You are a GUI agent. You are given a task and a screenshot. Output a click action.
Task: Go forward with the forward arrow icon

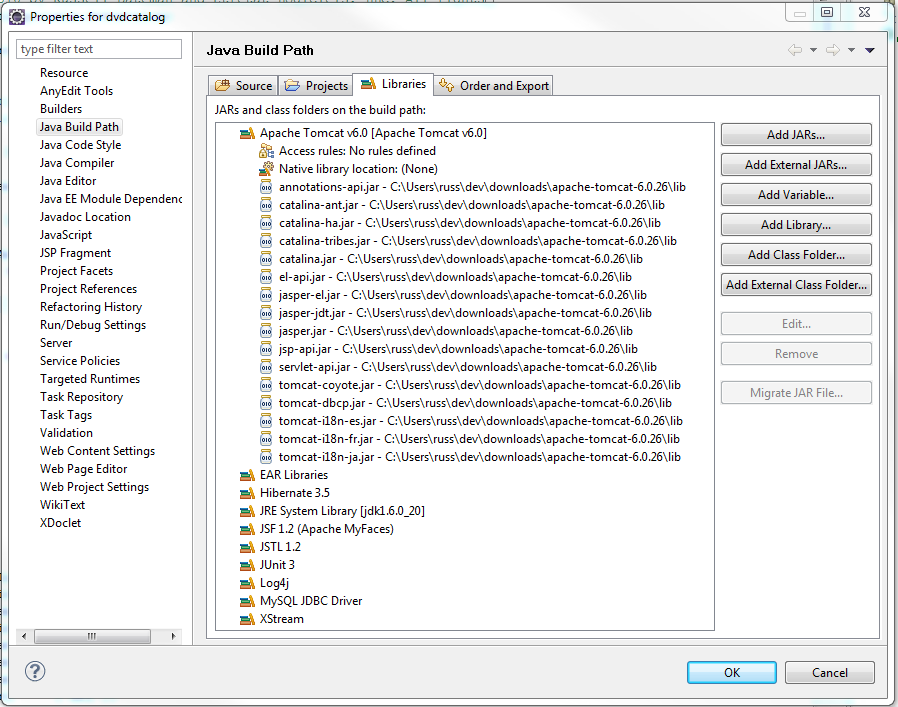[833, 50]
